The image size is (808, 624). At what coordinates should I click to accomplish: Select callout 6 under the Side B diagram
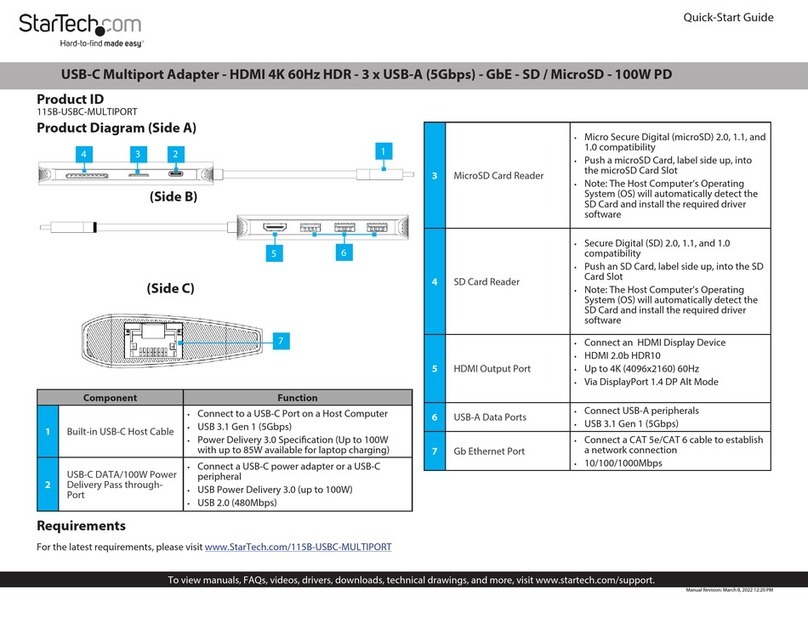click(343, 254)
